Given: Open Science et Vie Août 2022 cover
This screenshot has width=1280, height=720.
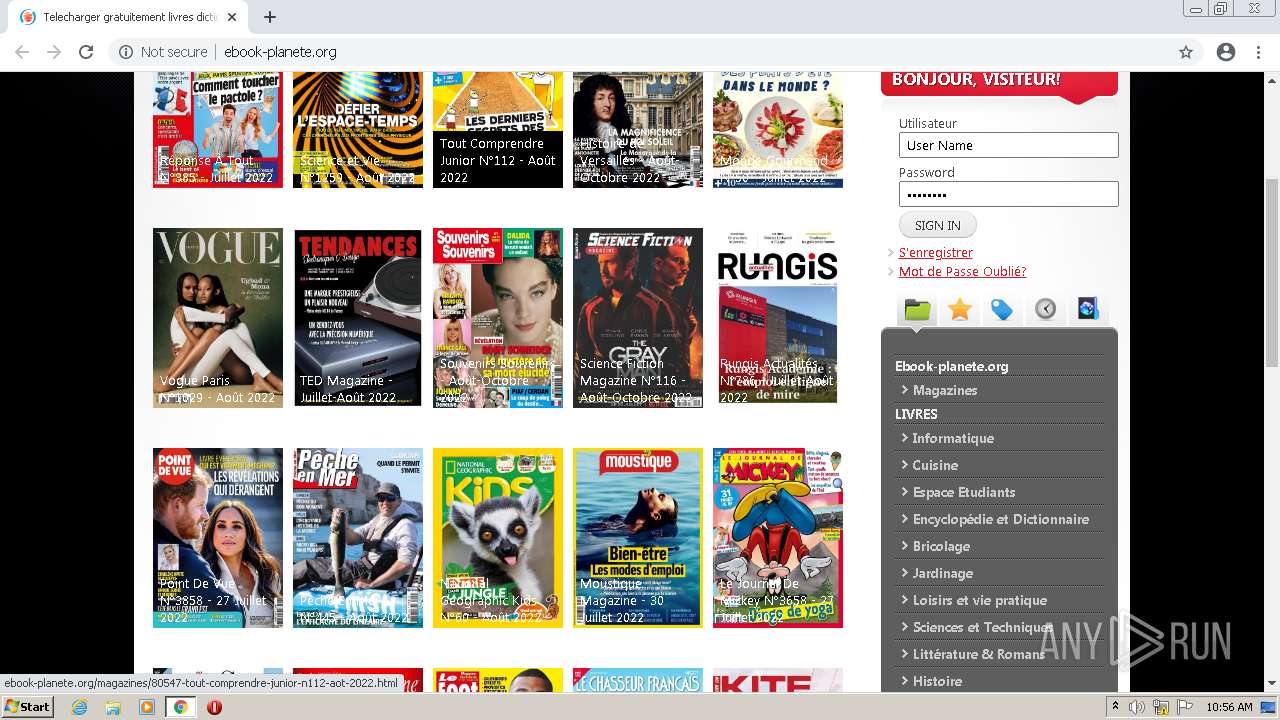Looking at the screenshot, I should click(x=358, y=130).
